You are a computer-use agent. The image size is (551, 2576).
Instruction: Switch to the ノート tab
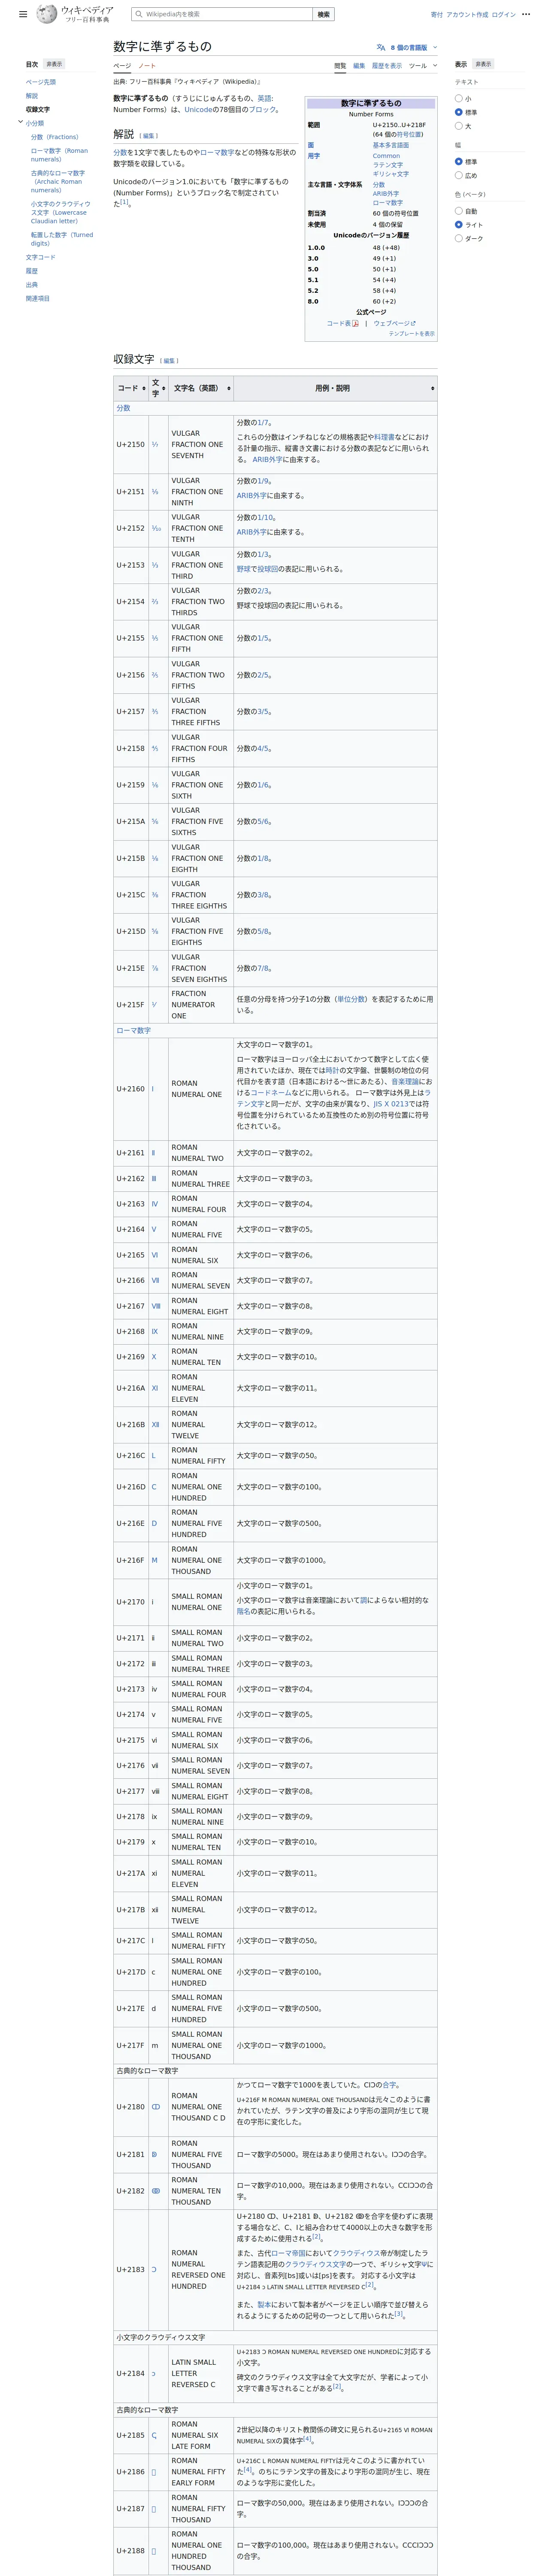[147, 66]
